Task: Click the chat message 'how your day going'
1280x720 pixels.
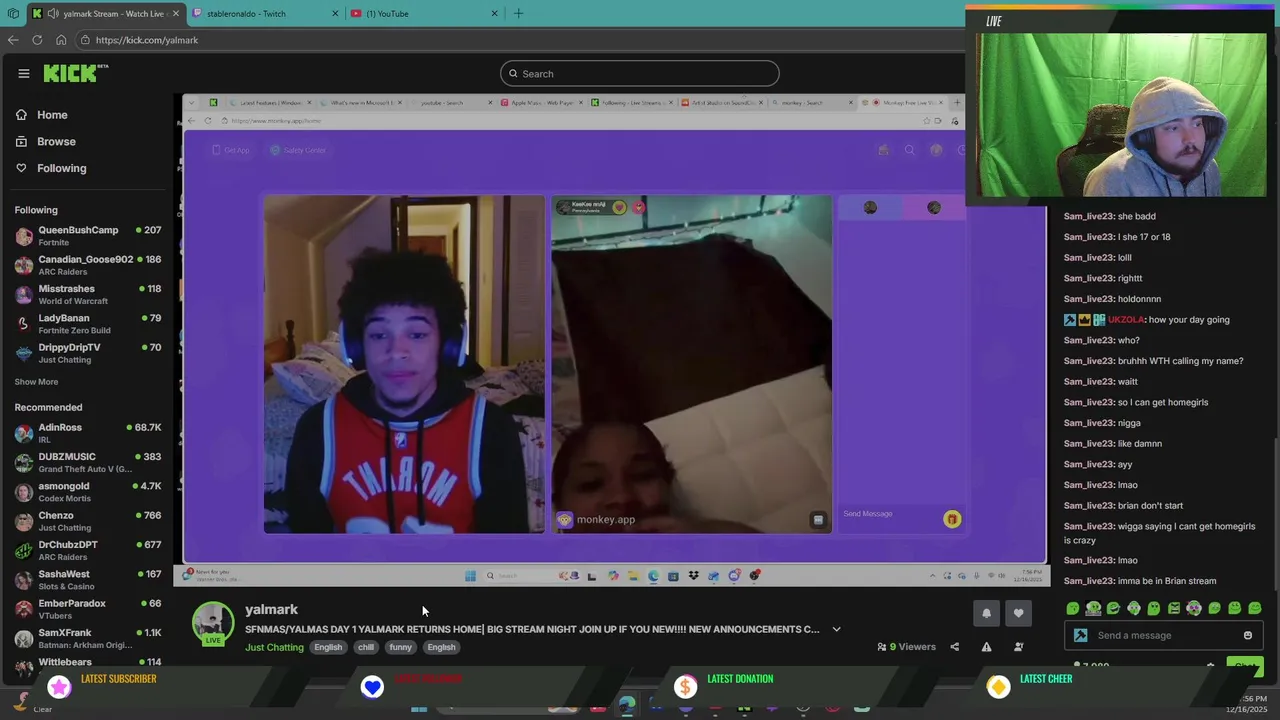Action: [x=1189, y=320]
